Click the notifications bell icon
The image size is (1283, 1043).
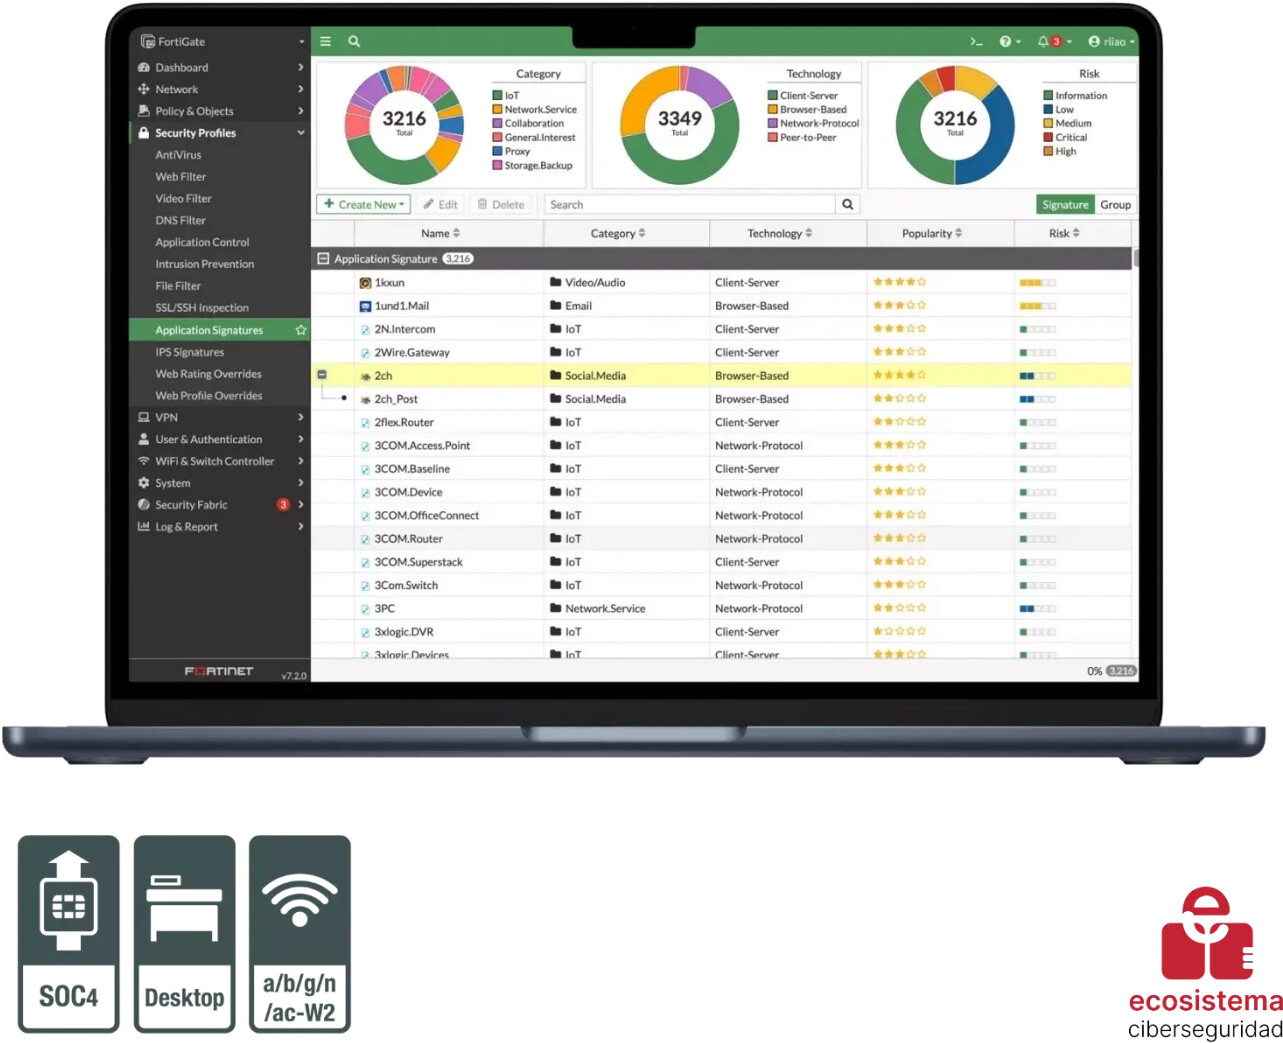click(x=1043, y=42)
